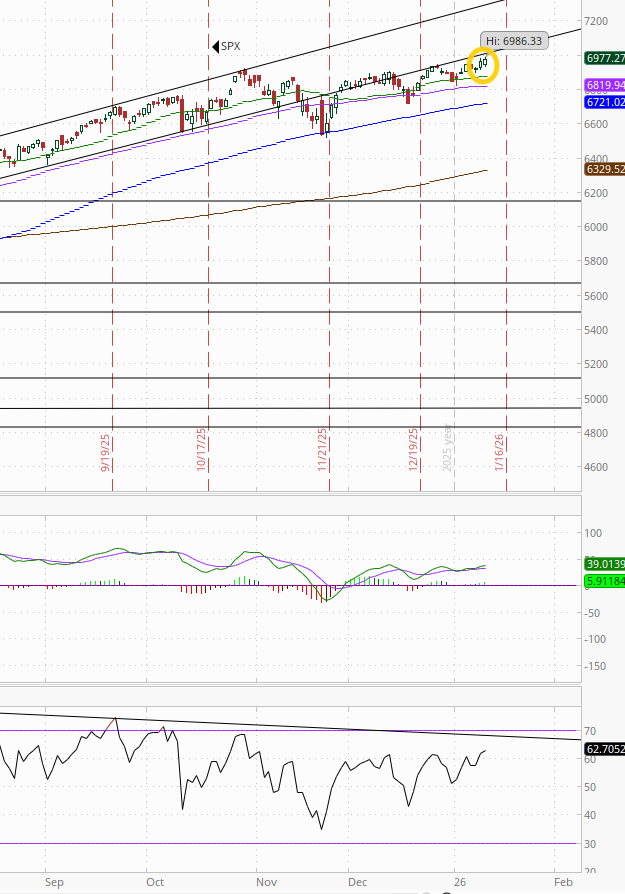Click the Sep month label on time axis
This screenshot has height=894, width=625.
(x=54, y=883)
